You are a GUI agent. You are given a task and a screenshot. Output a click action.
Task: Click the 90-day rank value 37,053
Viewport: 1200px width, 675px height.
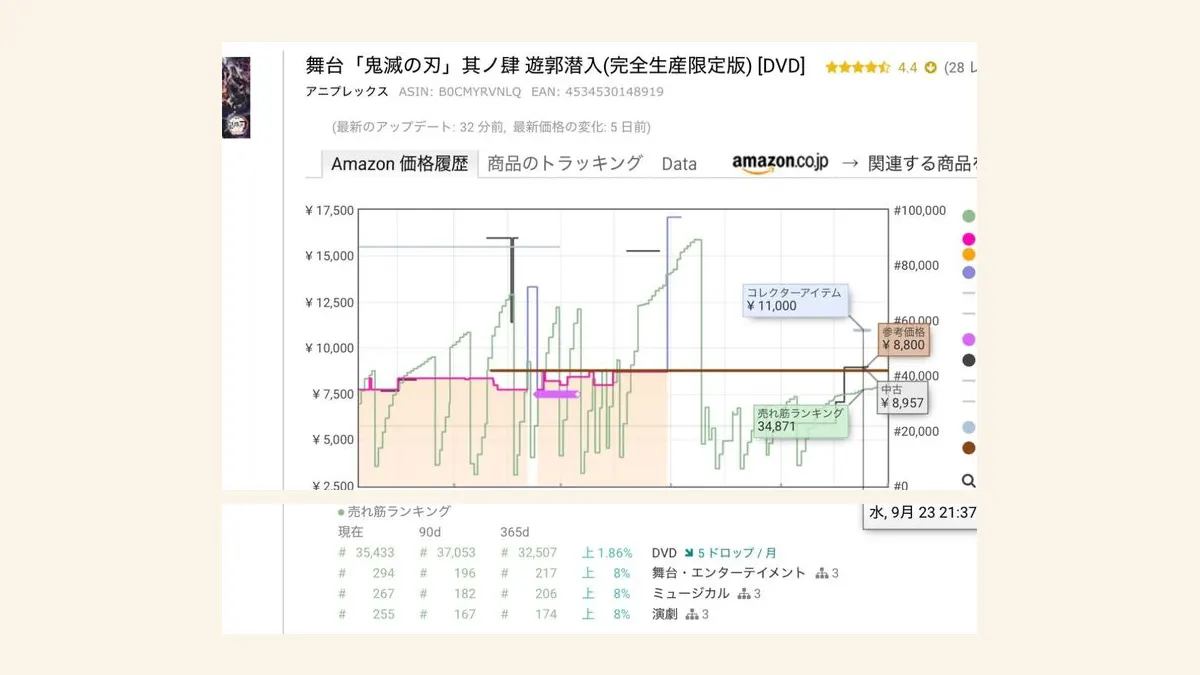pyautogui.click(x=455, y=552)
